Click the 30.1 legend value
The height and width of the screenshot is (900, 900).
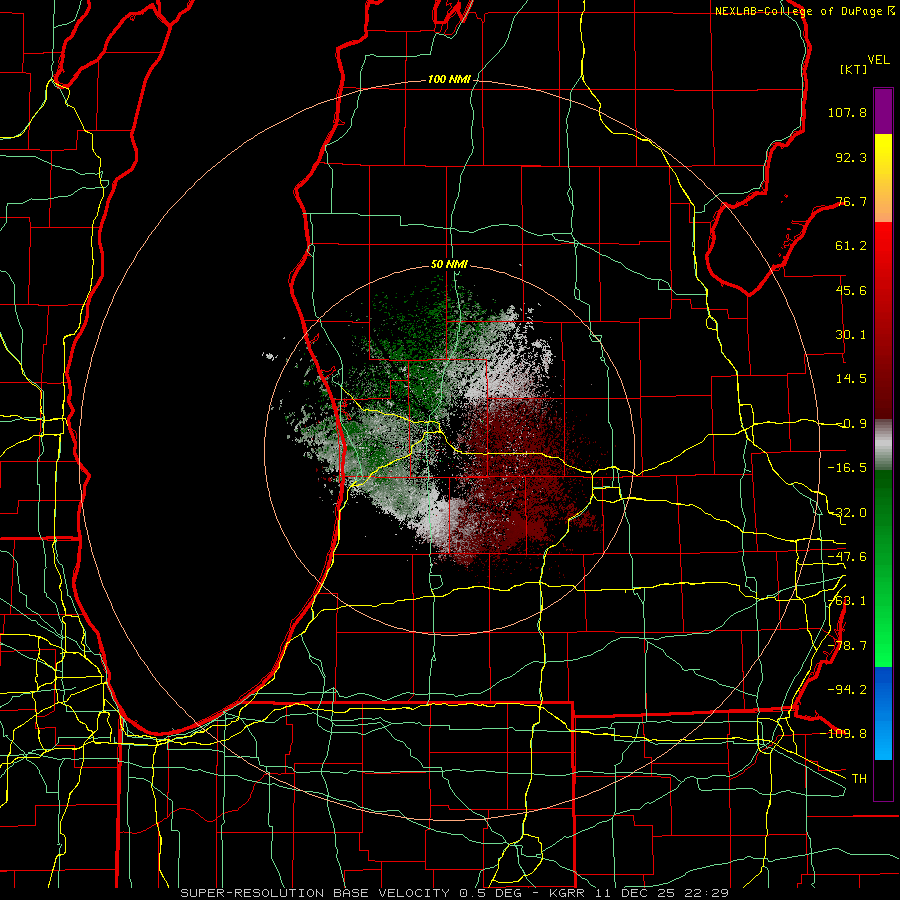coord(851,335)
